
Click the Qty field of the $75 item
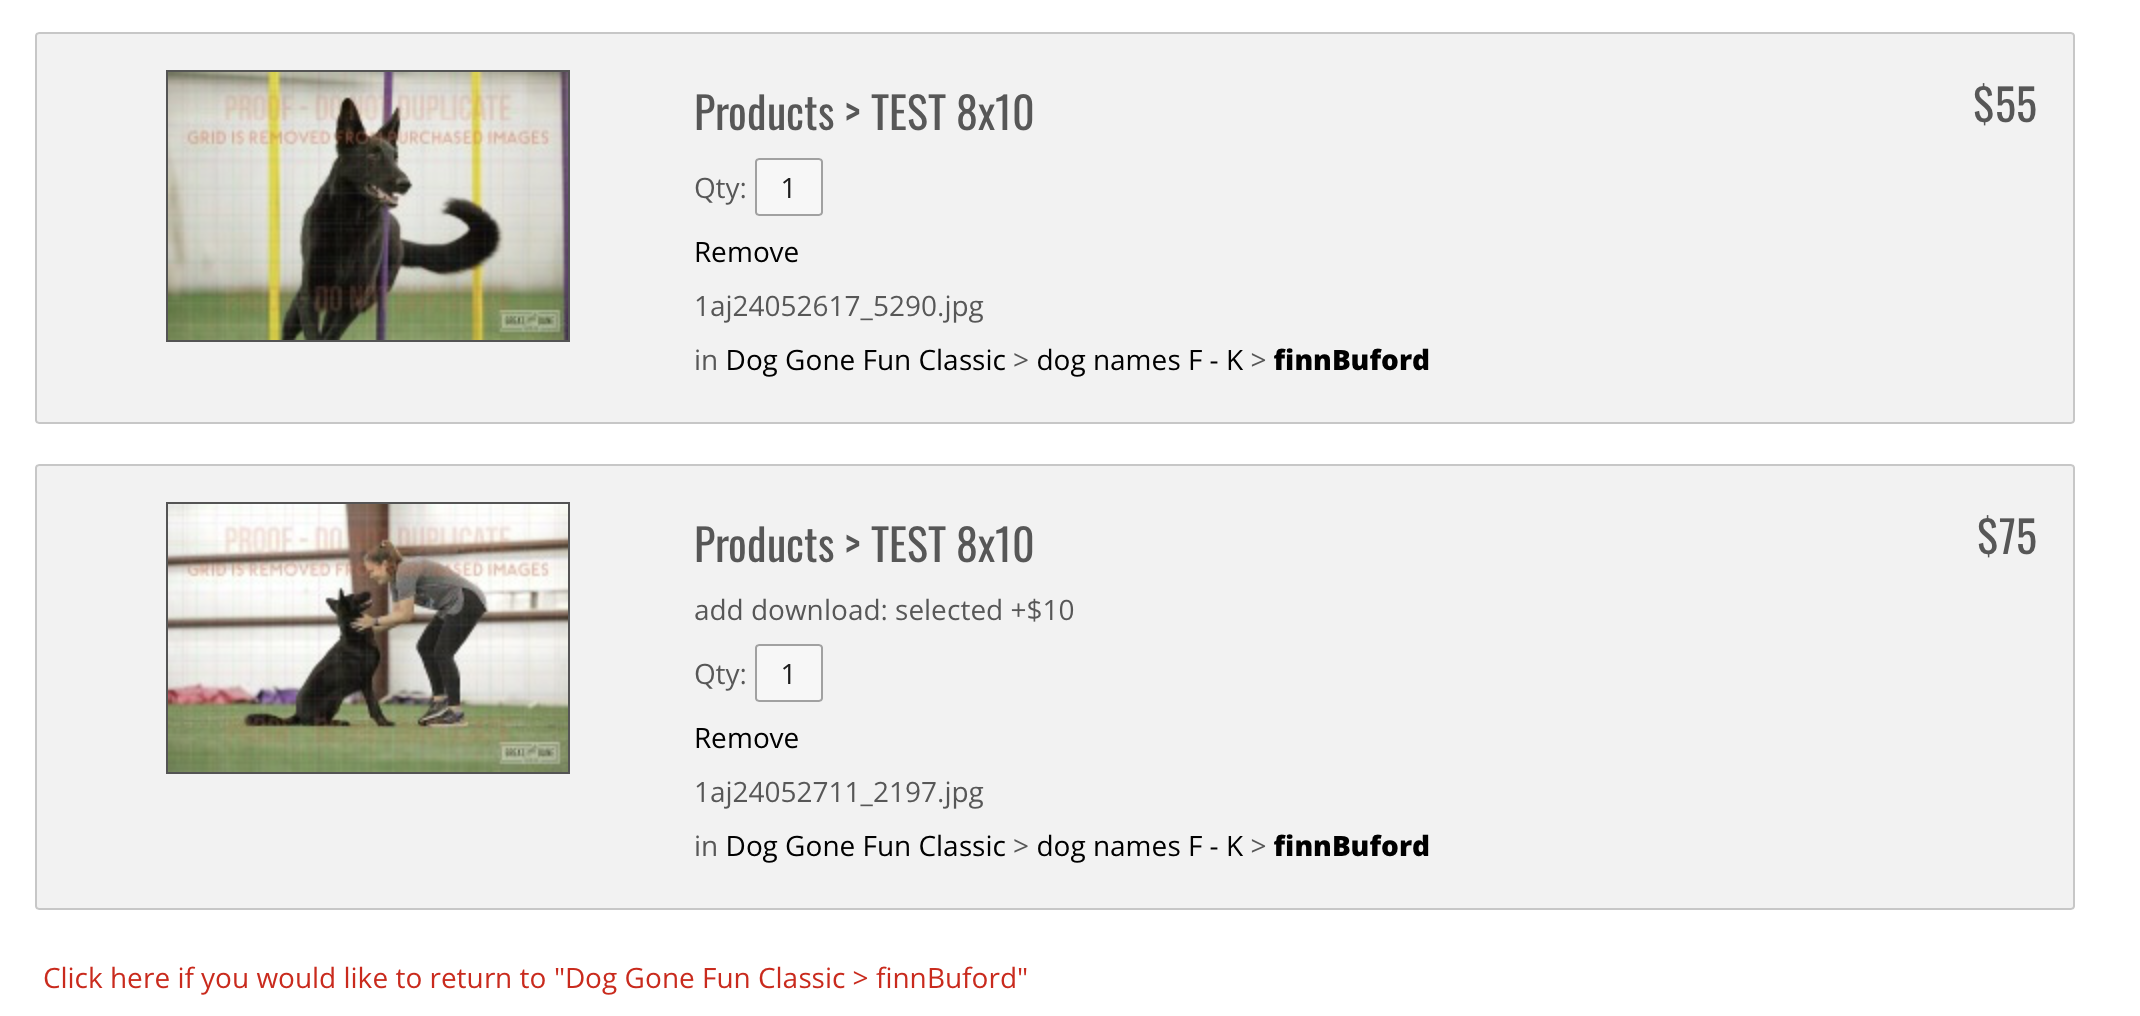coord(789,673)
